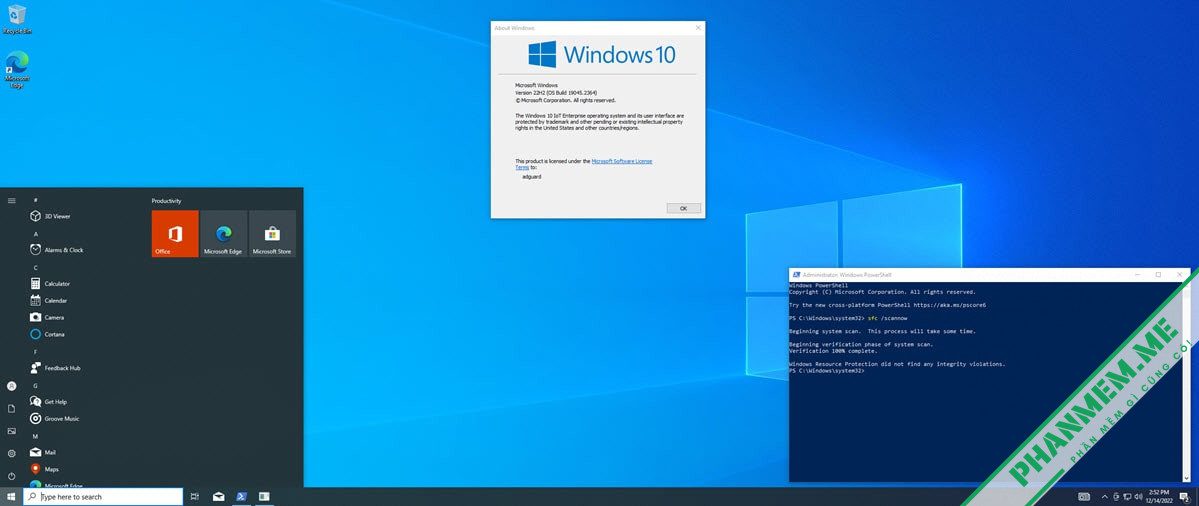
Task: Open the clock showing 2:52 PM
Action: [1158, 497]
